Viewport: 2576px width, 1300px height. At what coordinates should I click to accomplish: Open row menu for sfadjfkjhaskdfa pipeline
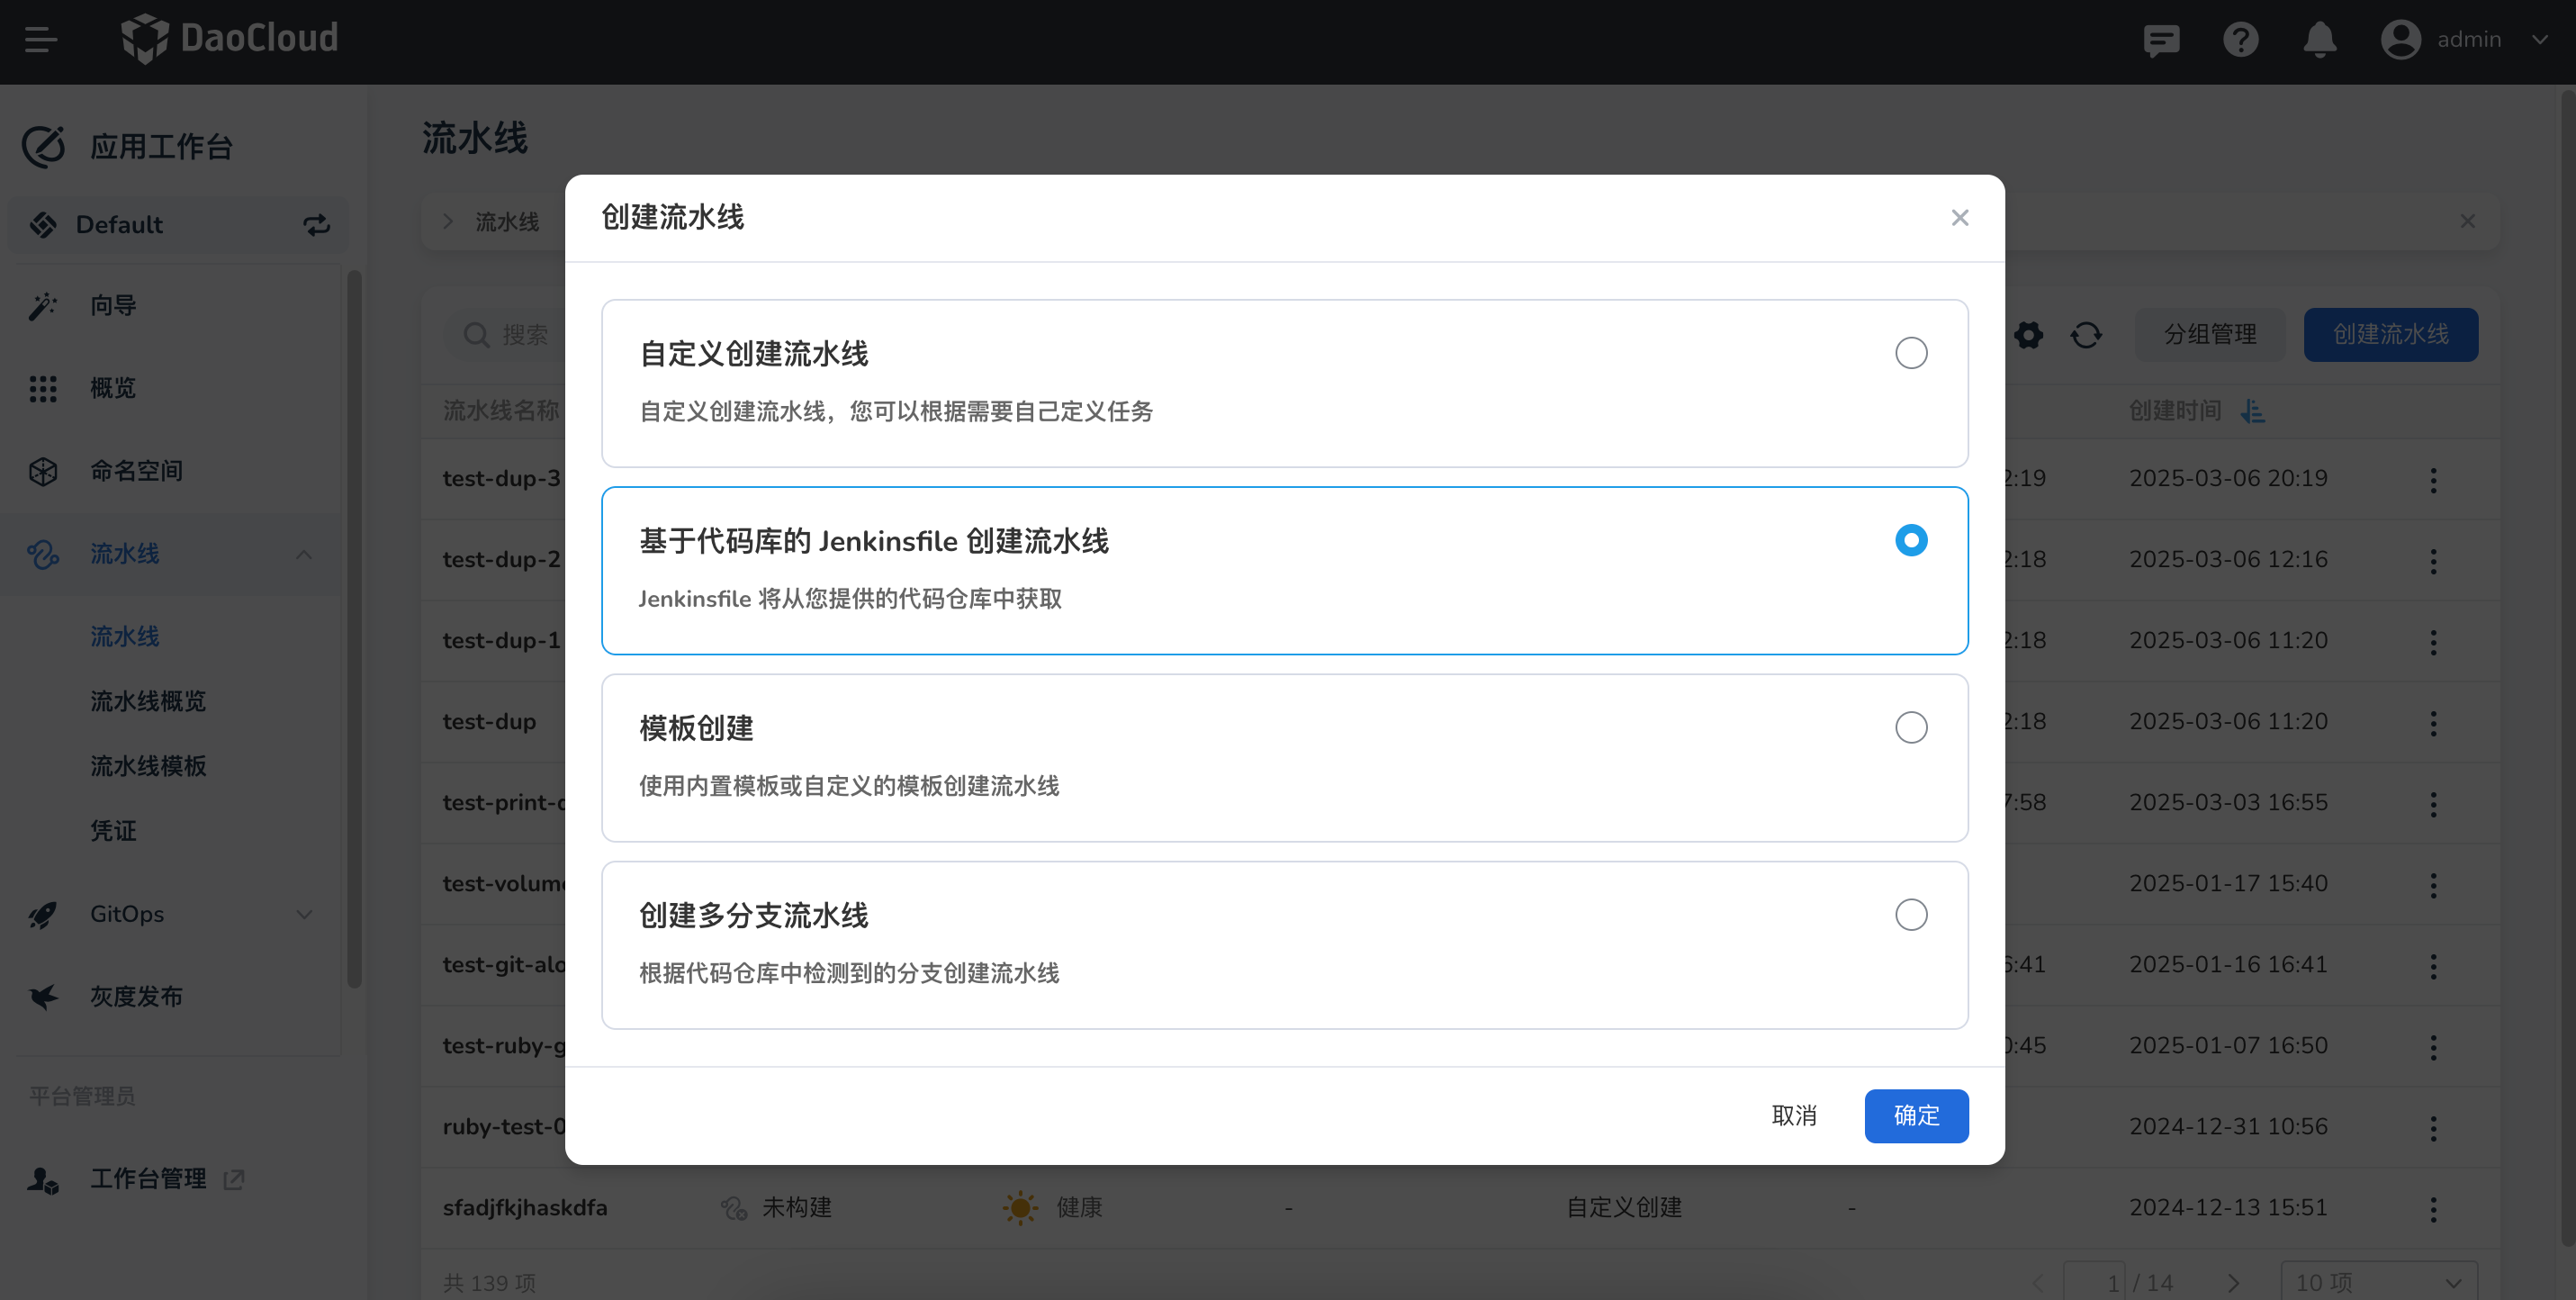click(x=2433, y=1209)
